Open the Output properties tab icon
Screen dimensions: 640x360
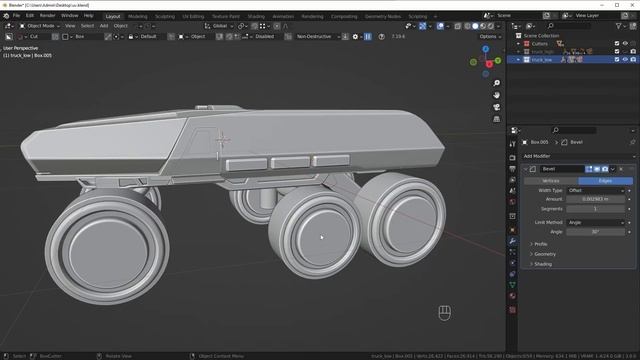click(x=512, y=169)
